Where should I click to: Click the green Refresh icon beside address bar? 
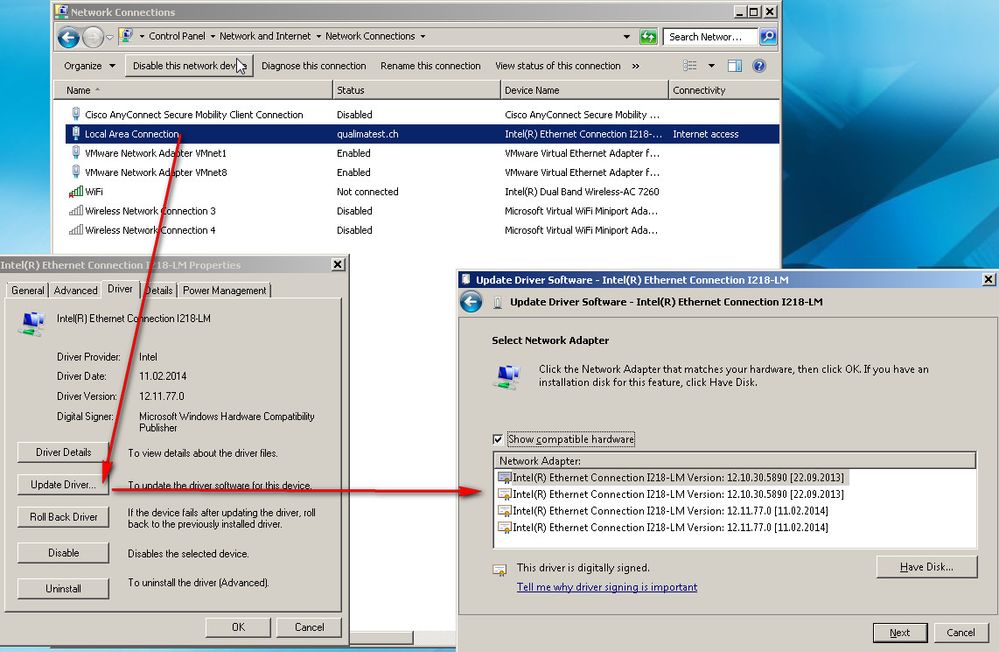(x=648, y=37)
